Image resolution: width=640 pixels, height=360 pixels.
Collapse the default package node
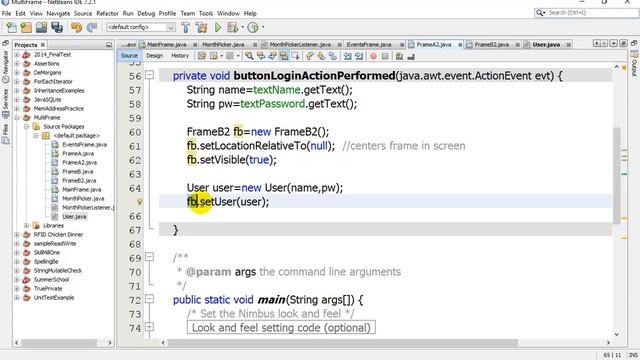coord(36,136)
